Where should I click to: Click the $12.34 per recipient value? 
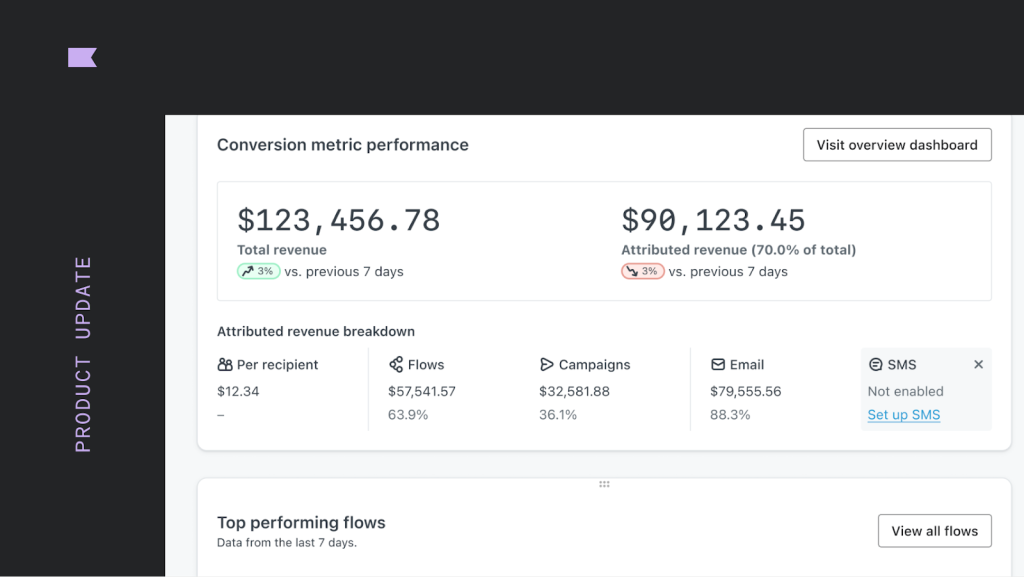239,391
